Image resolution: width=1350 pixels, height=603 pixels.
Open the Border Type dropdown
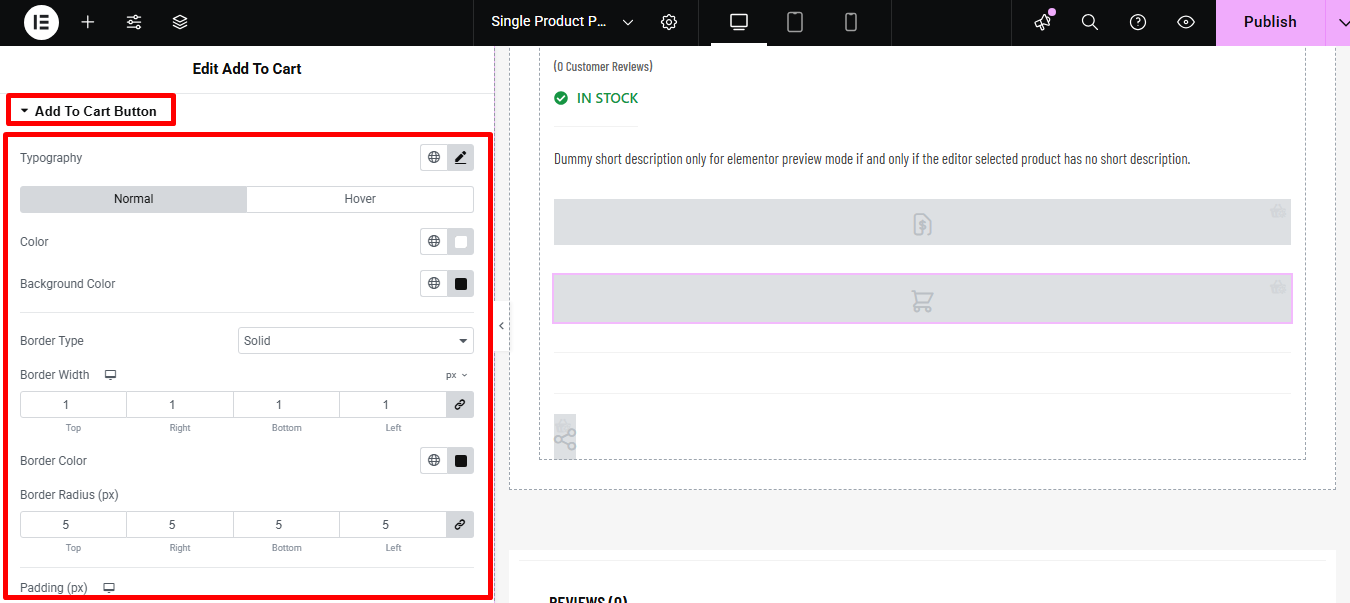(356, 341)
